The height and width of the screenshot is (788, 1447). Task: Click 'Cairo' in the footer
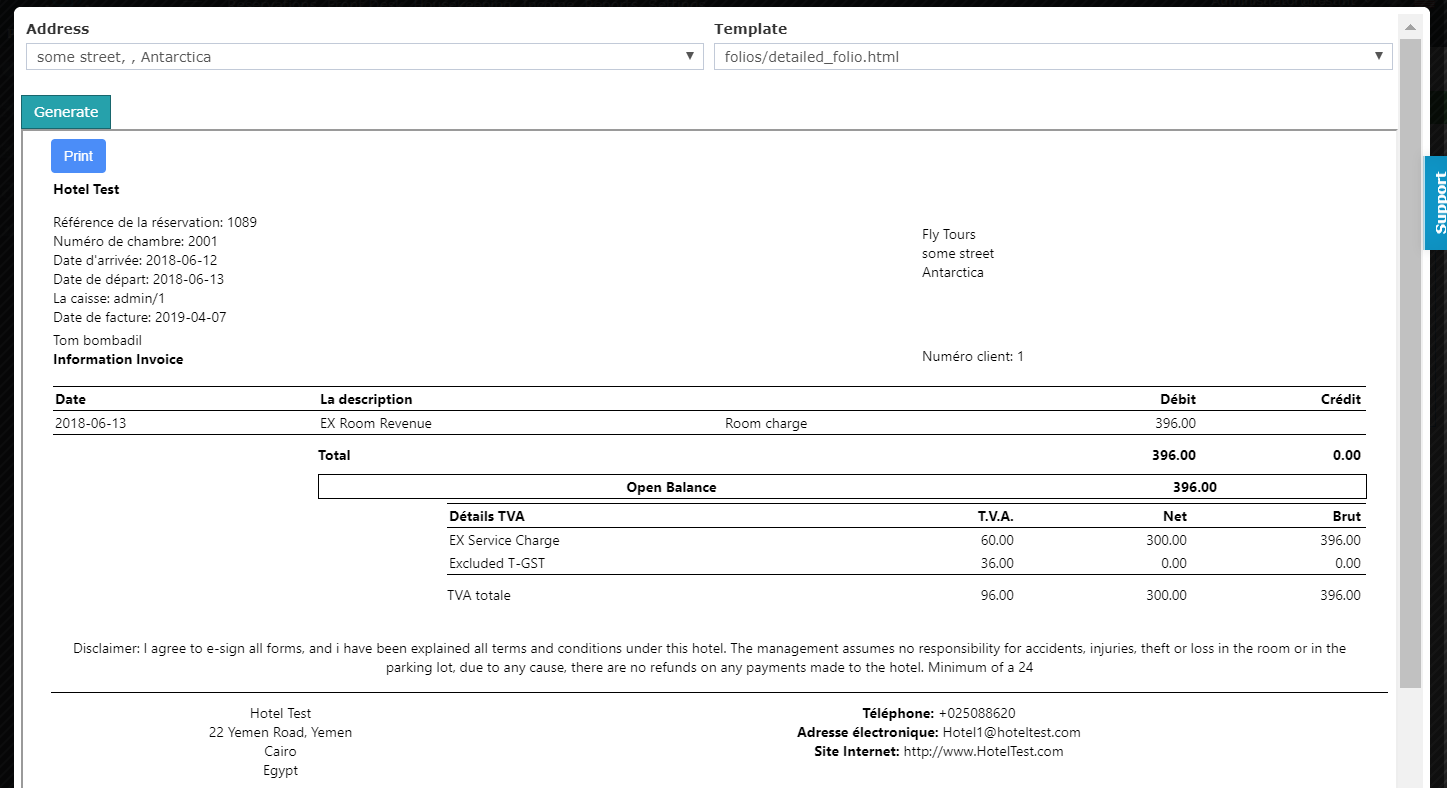coord(280,751)
